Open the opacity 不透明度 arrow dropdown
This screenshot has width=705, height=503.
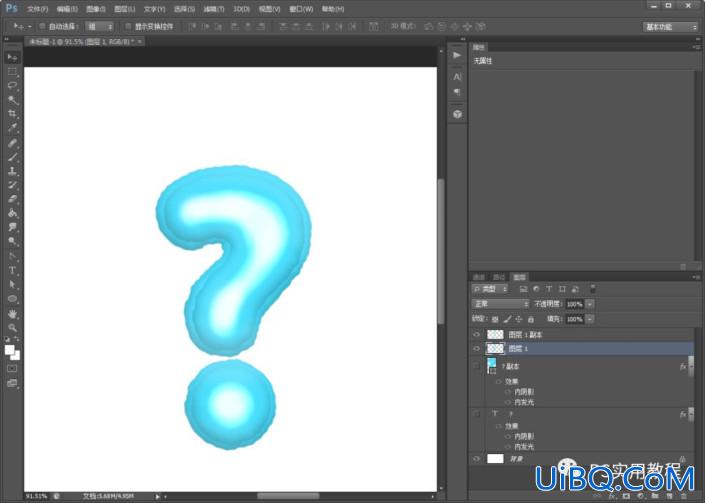coord(590,304)
